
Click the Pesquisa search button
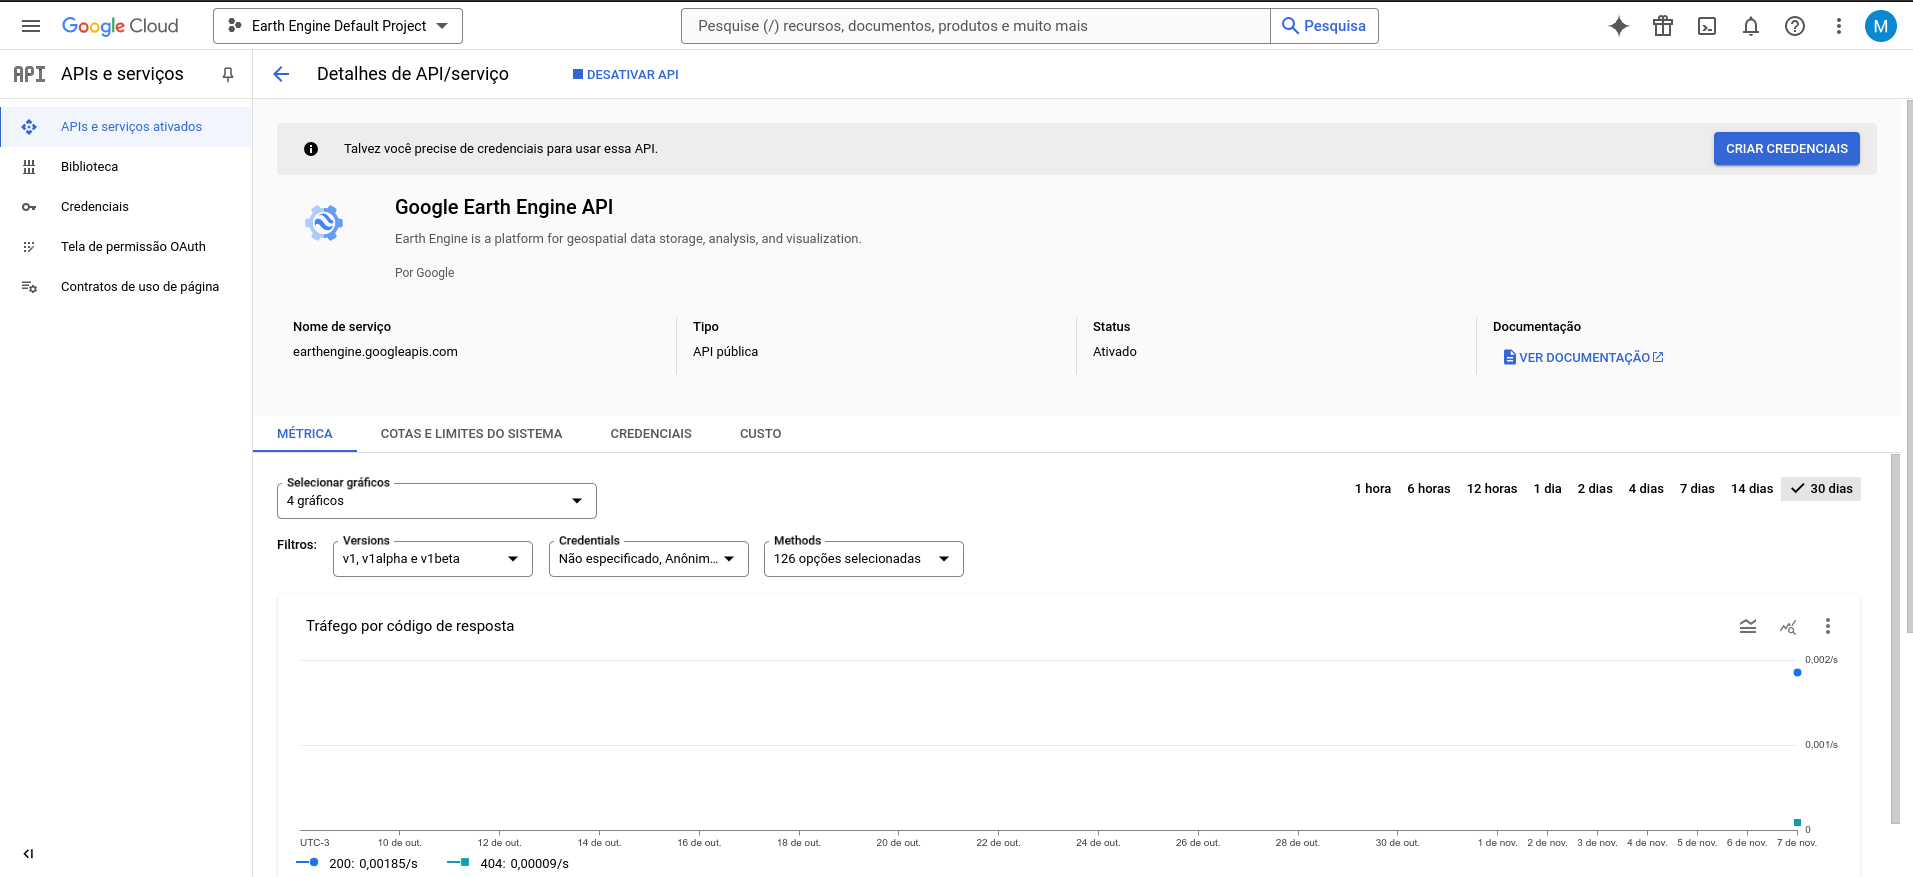pos(1324,26)
